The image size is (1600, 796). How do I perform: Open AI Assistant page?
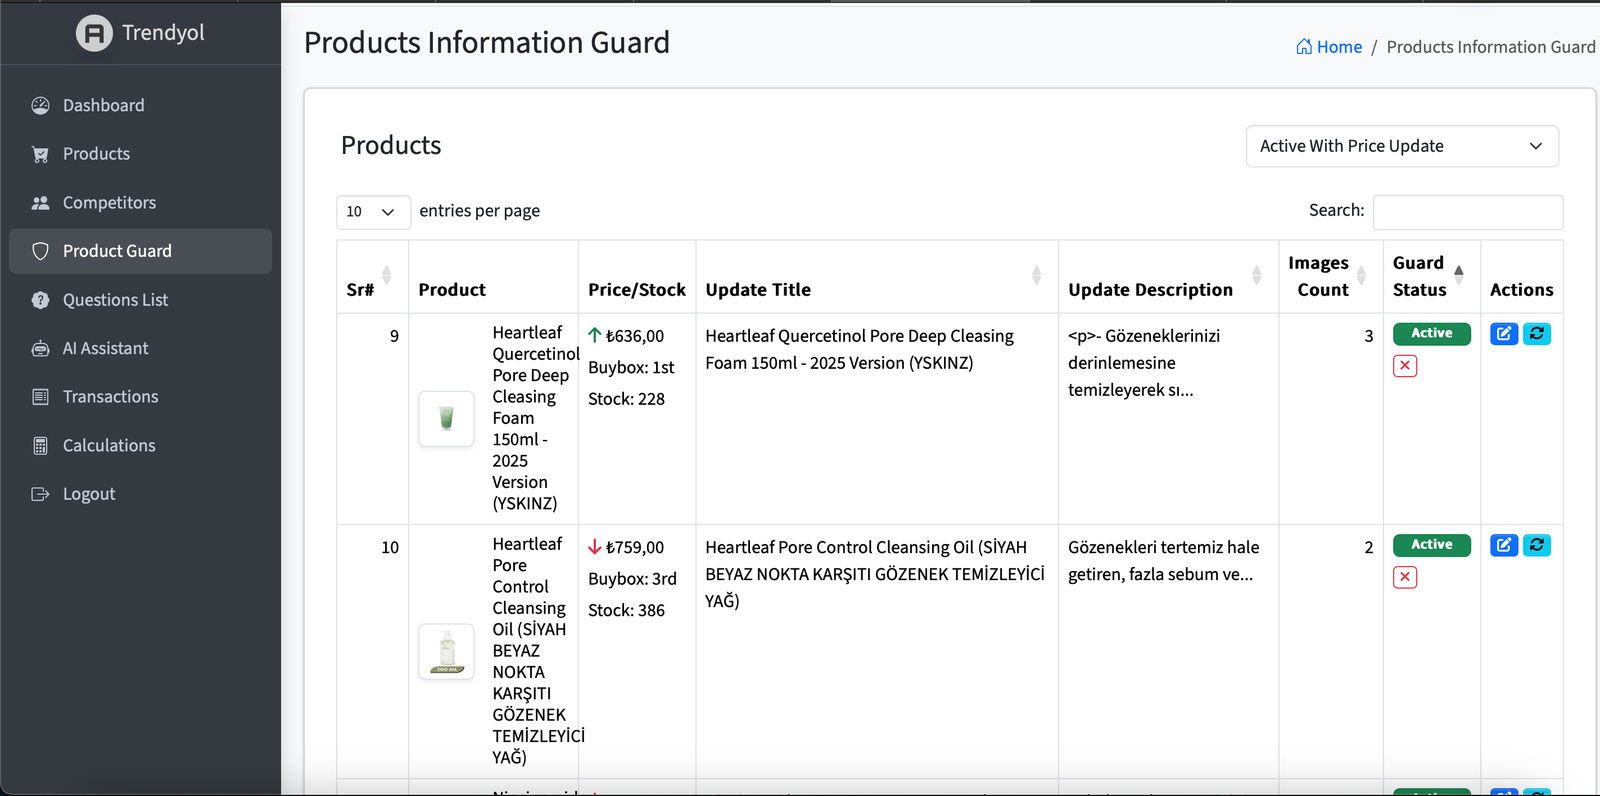(x=140, y=348)
